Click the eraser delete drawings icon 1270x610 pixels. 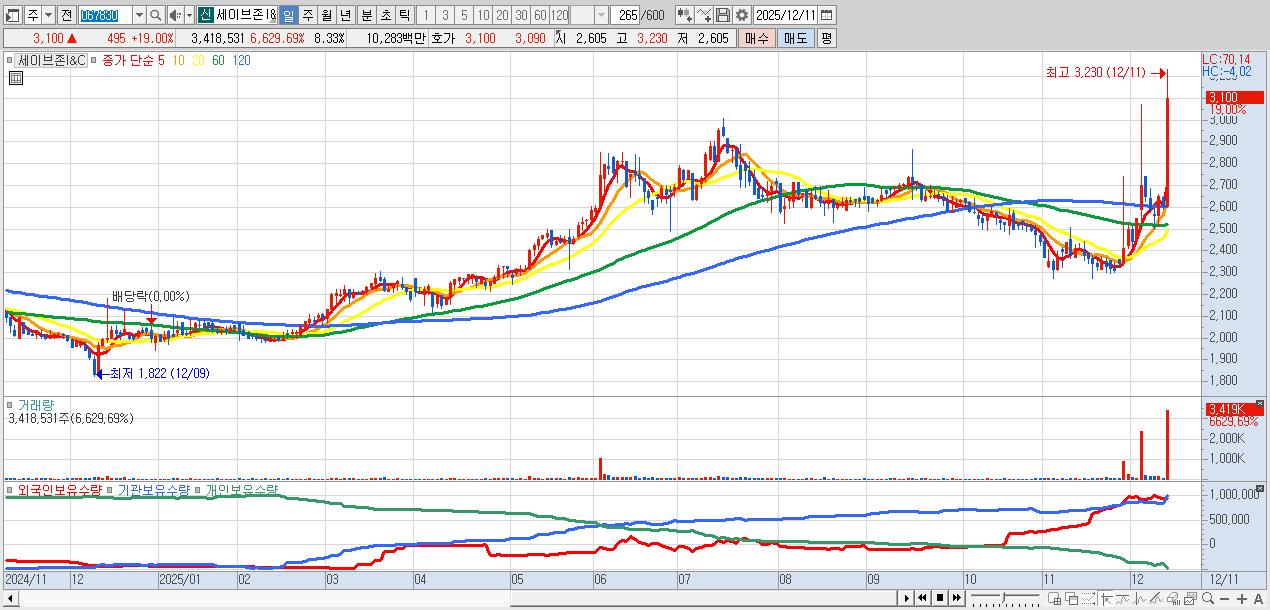(x=1173, y=598)
